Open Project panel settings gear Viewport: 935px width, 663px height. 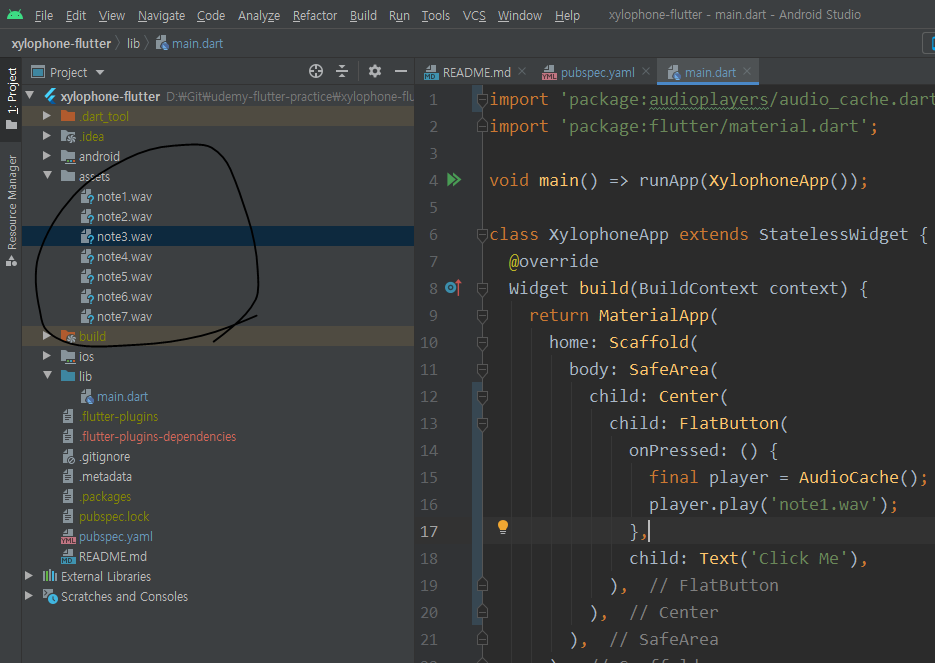(374, 72)
